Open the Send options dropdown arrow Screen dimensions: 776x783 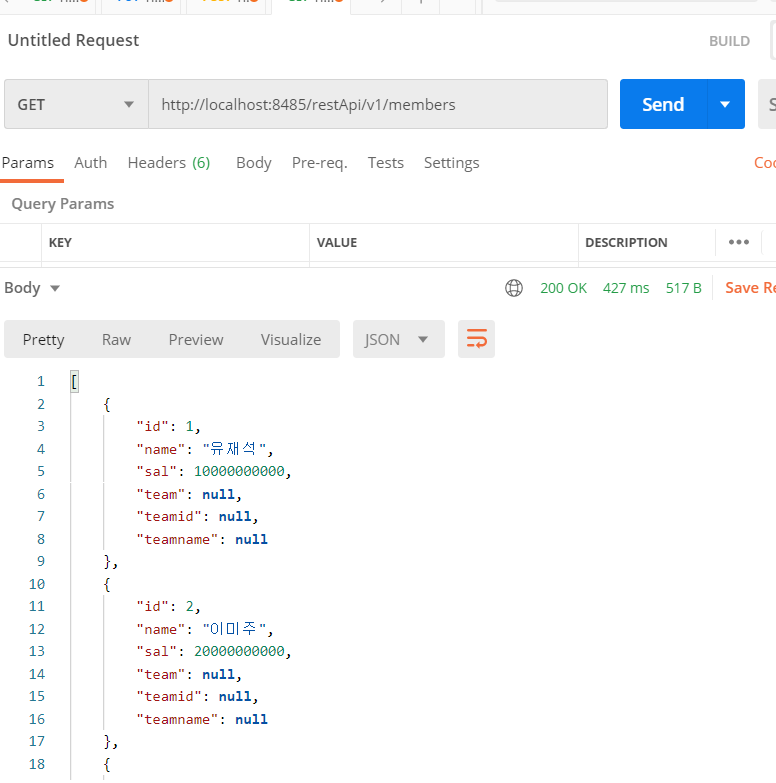tap(726, 104)
